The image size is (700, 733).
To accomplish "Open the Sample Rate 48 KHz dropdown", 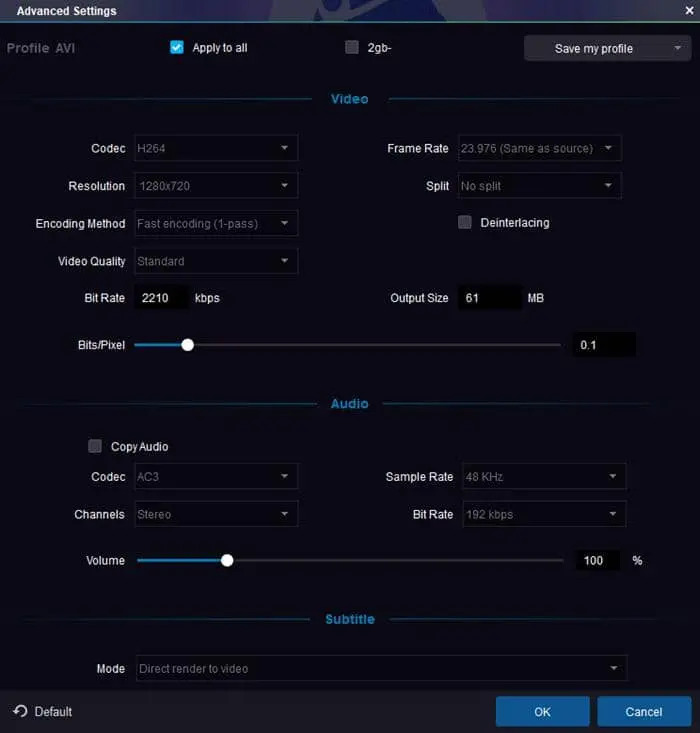I will pos(542,477).
